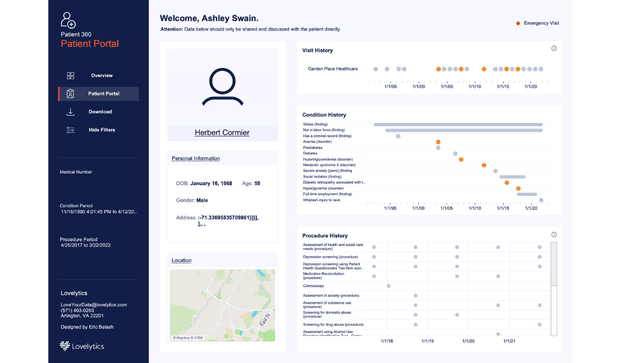This screenshot has height=363, width=640.
Task: Click the patient address coordinates link
Action: (228, 220)
